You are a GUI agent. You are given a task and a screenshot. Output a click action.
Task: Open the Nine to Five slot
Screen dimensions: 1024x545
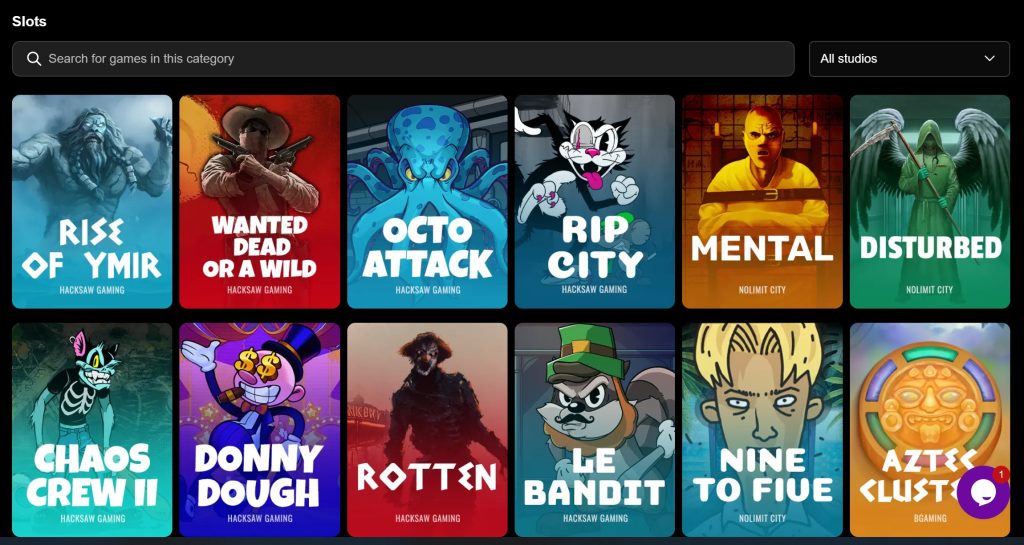pyautogui.click(x=762, y=429)
